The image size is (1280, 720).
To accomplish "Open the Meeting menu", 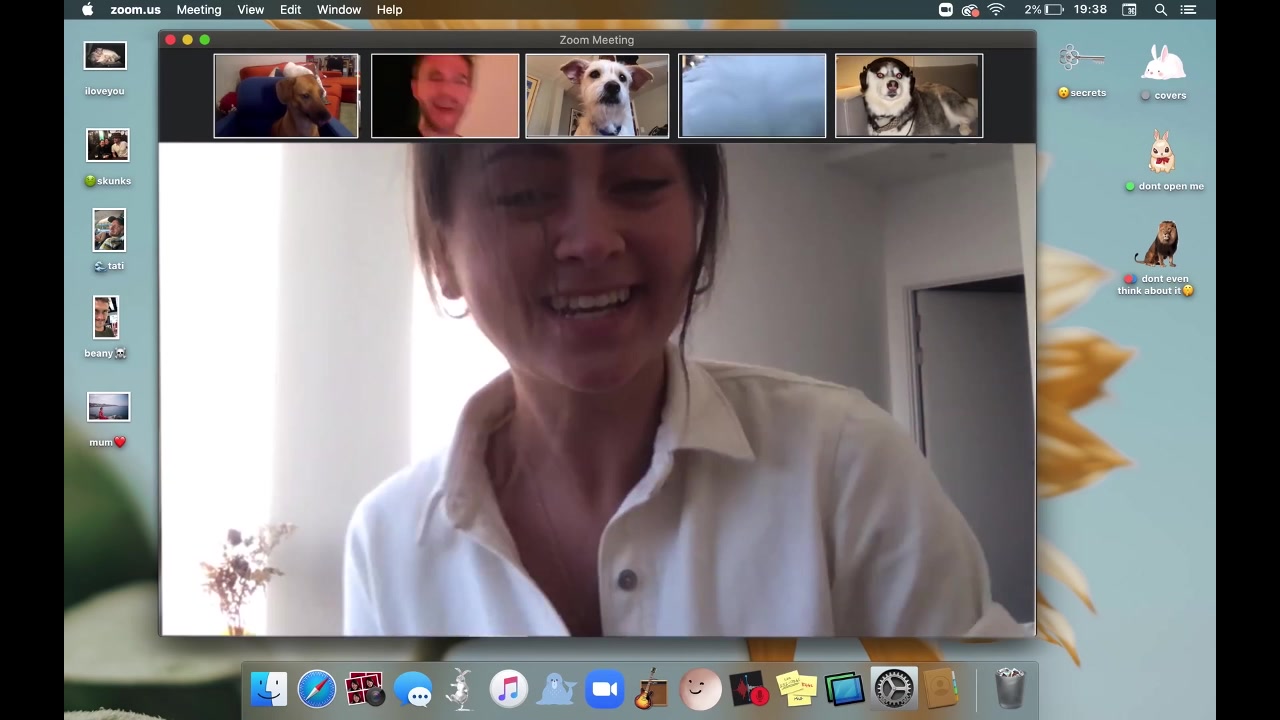I will [199, 10].
